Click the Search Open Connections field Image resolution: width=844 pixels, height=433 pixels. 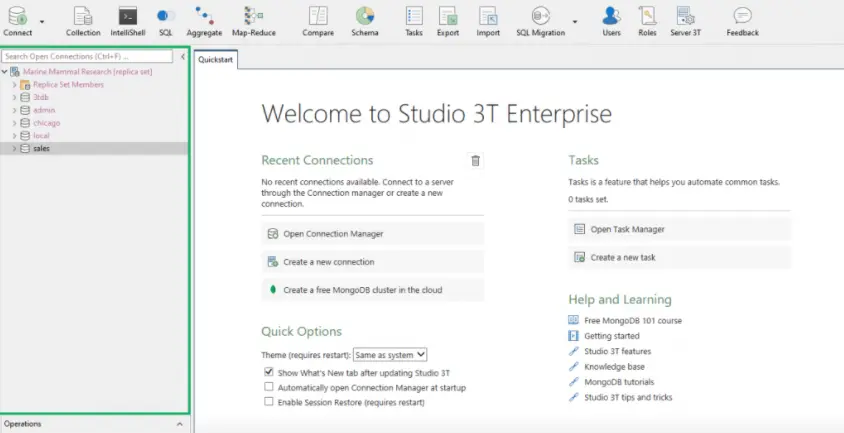(x=87, y=56)
